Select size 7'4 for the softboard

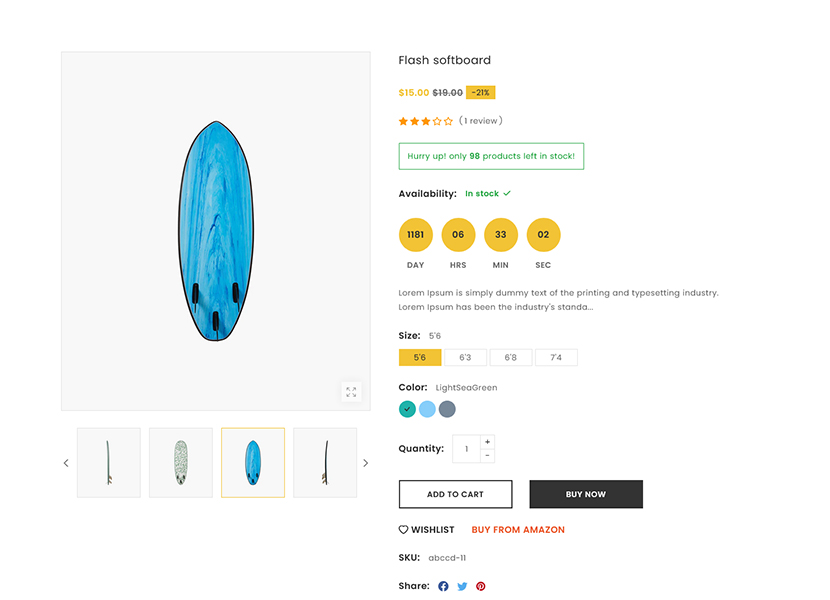click(x=556, y=357)
